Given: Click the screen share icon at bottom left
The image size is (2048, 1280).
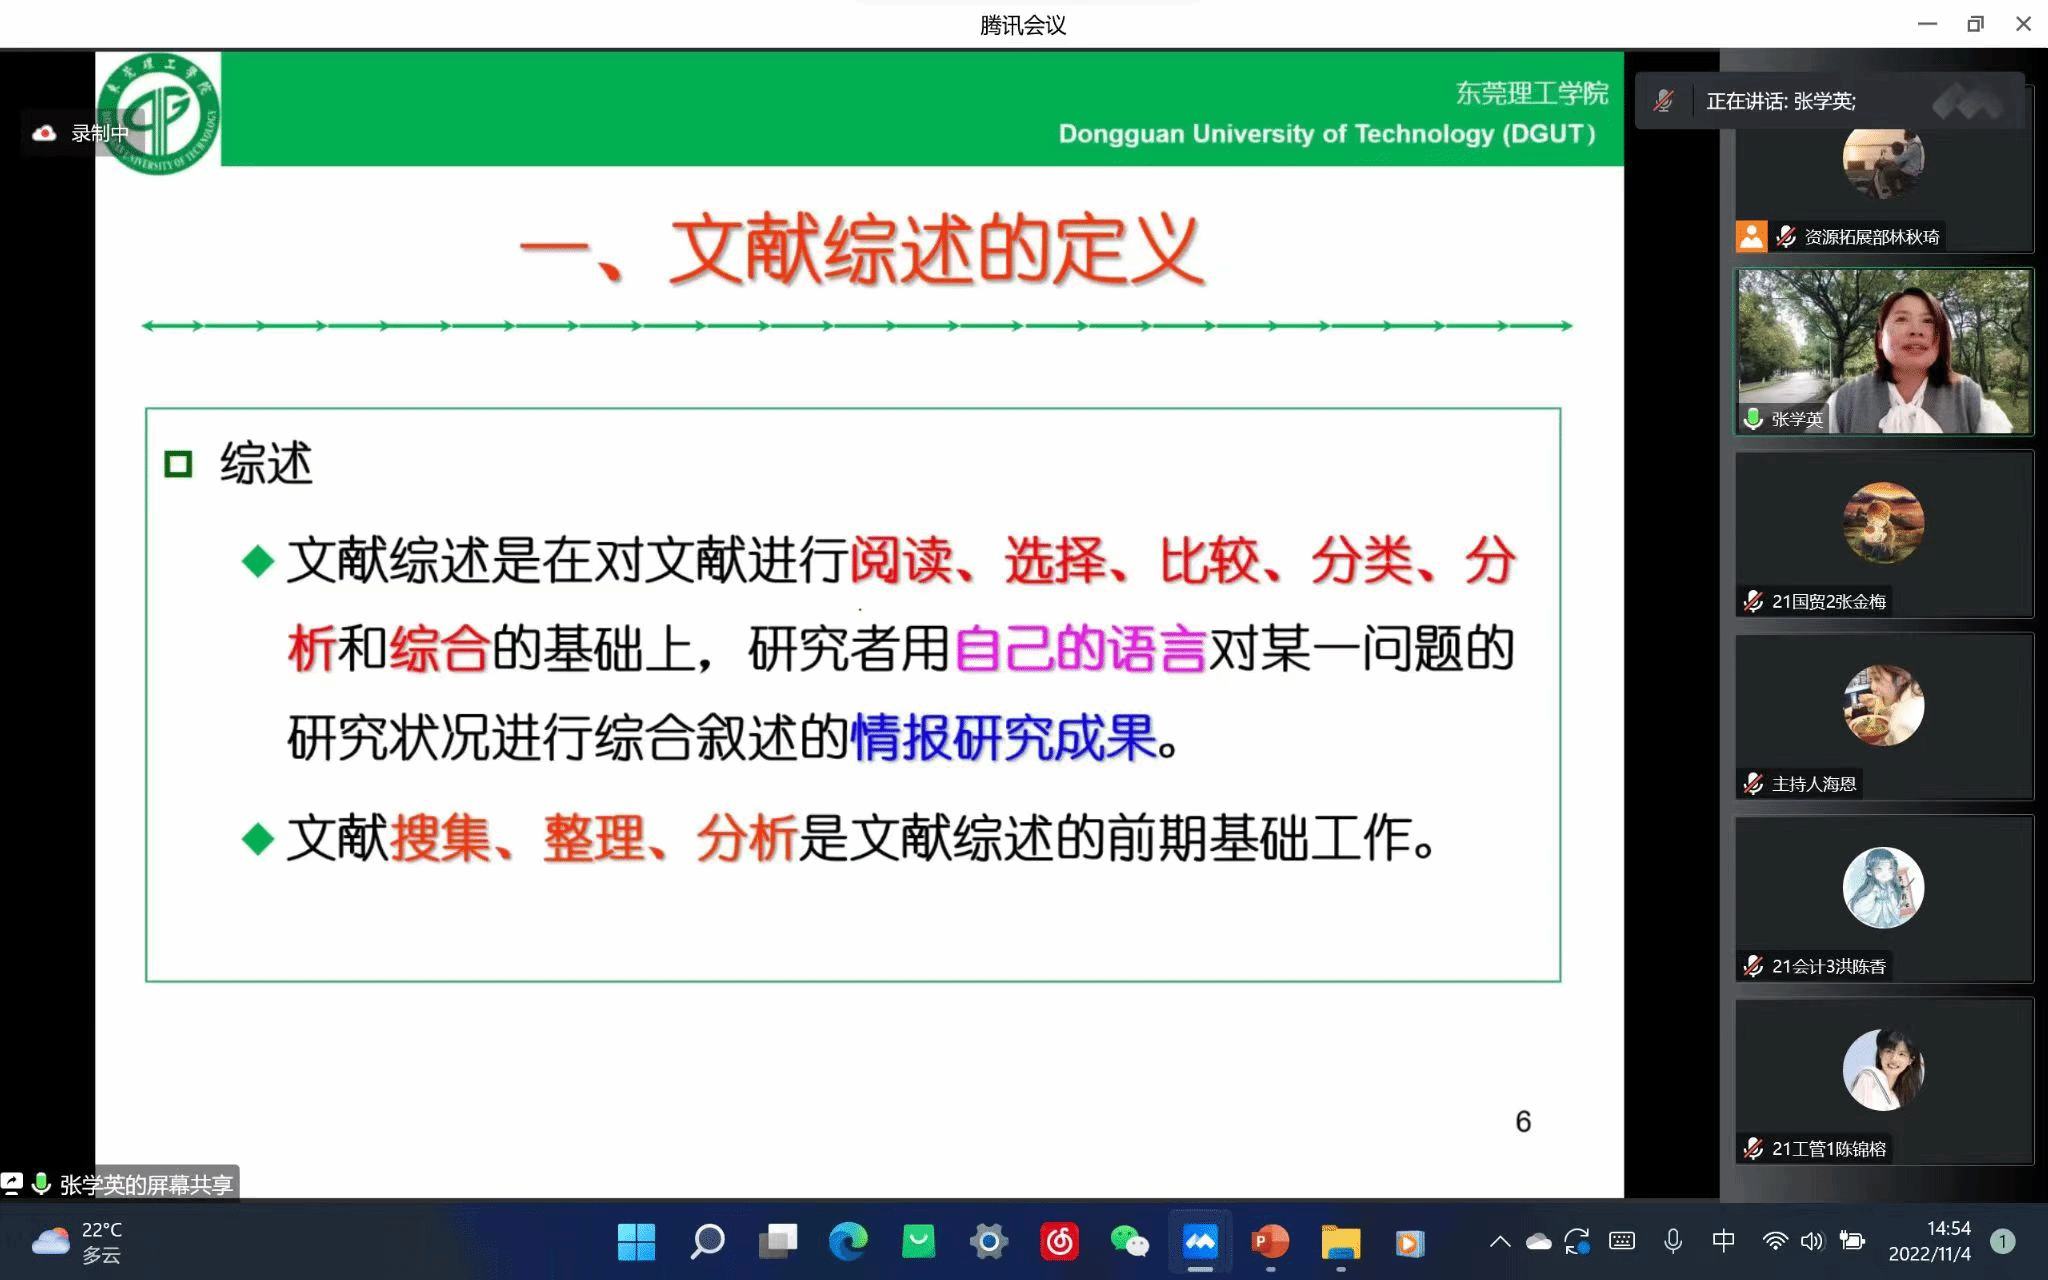Looking at the screenshot, I should pyautogui.click(x=12, y=1184).
